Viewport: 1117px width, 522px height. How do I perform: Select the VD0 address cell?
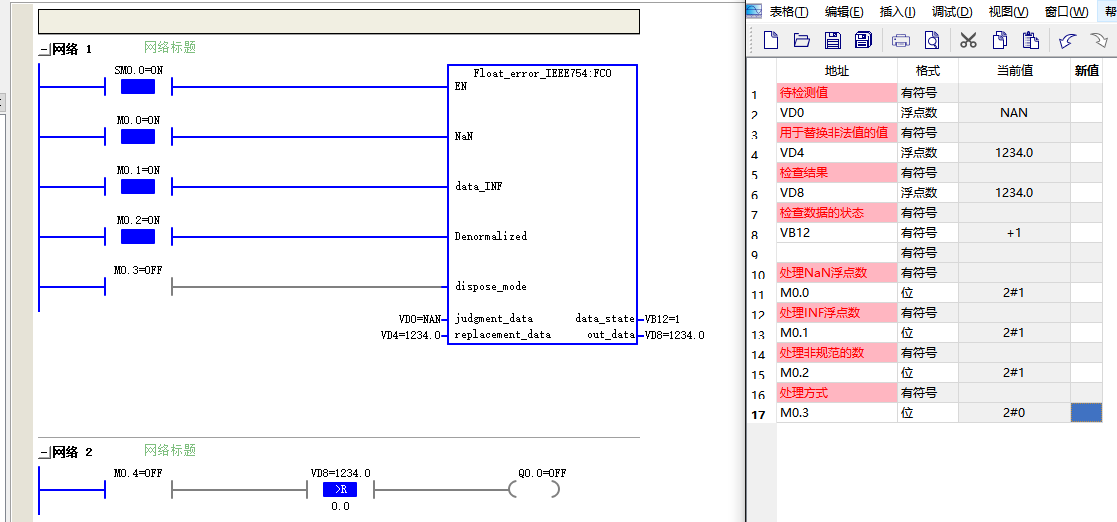[837, 113]
